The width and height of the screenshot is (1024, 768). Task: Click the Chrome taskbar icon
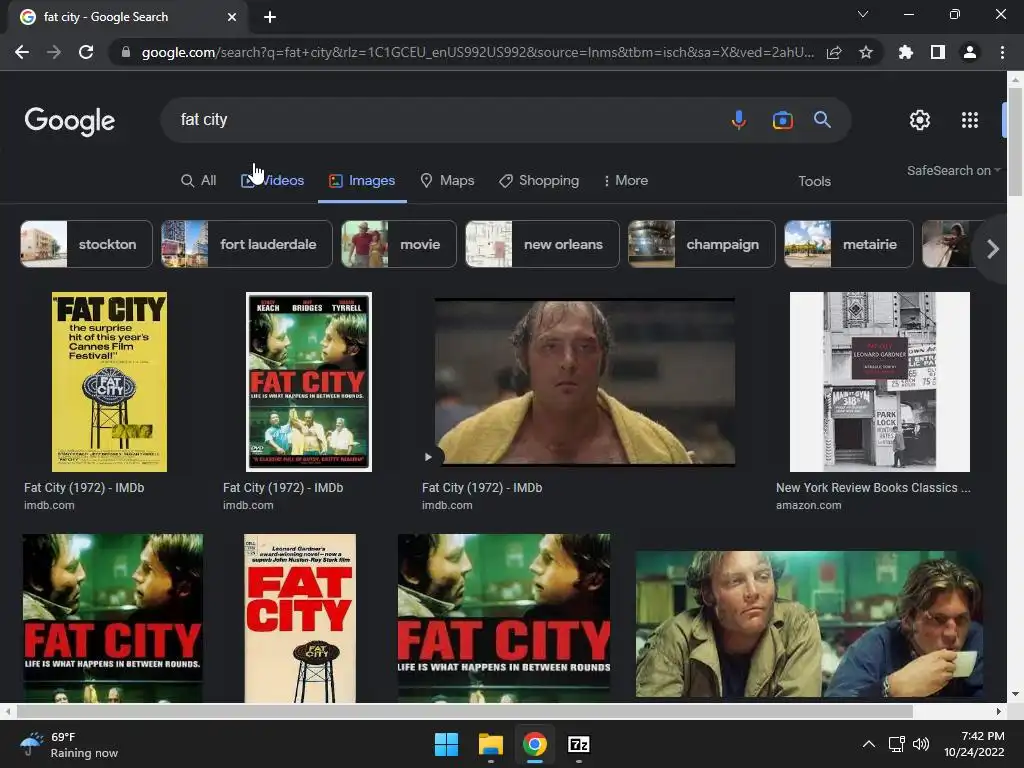point(534,744)
